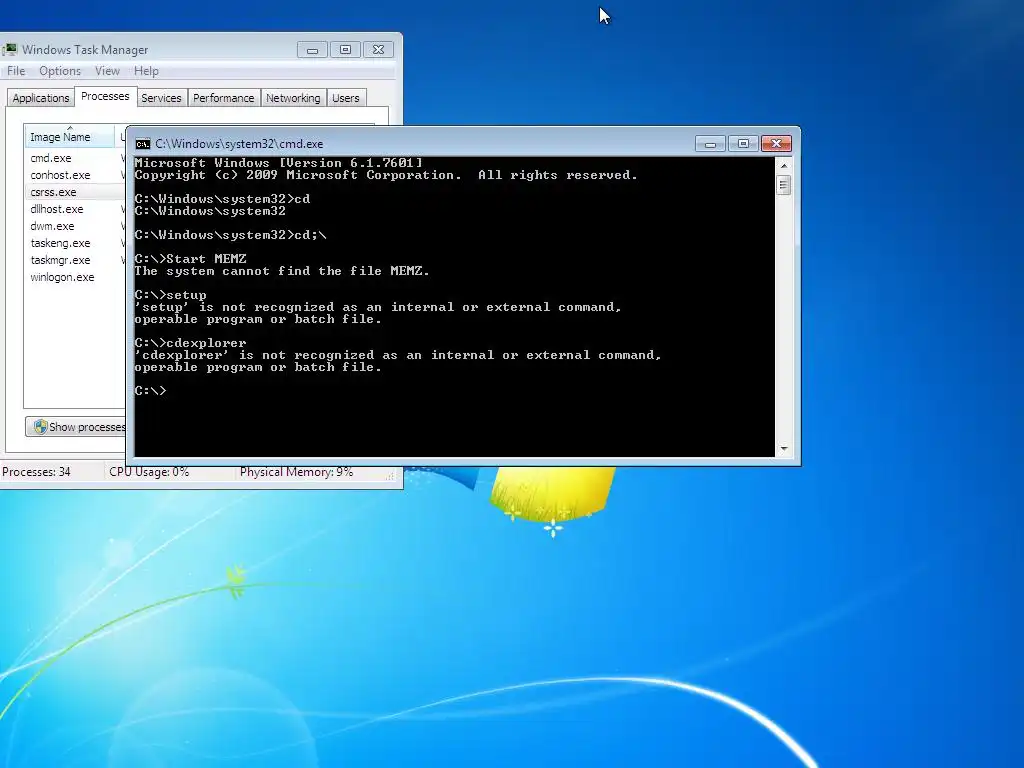Sort processes by Image Name column header
The width and height of the screenshot is (1024, 768).
tap(69, 136)
